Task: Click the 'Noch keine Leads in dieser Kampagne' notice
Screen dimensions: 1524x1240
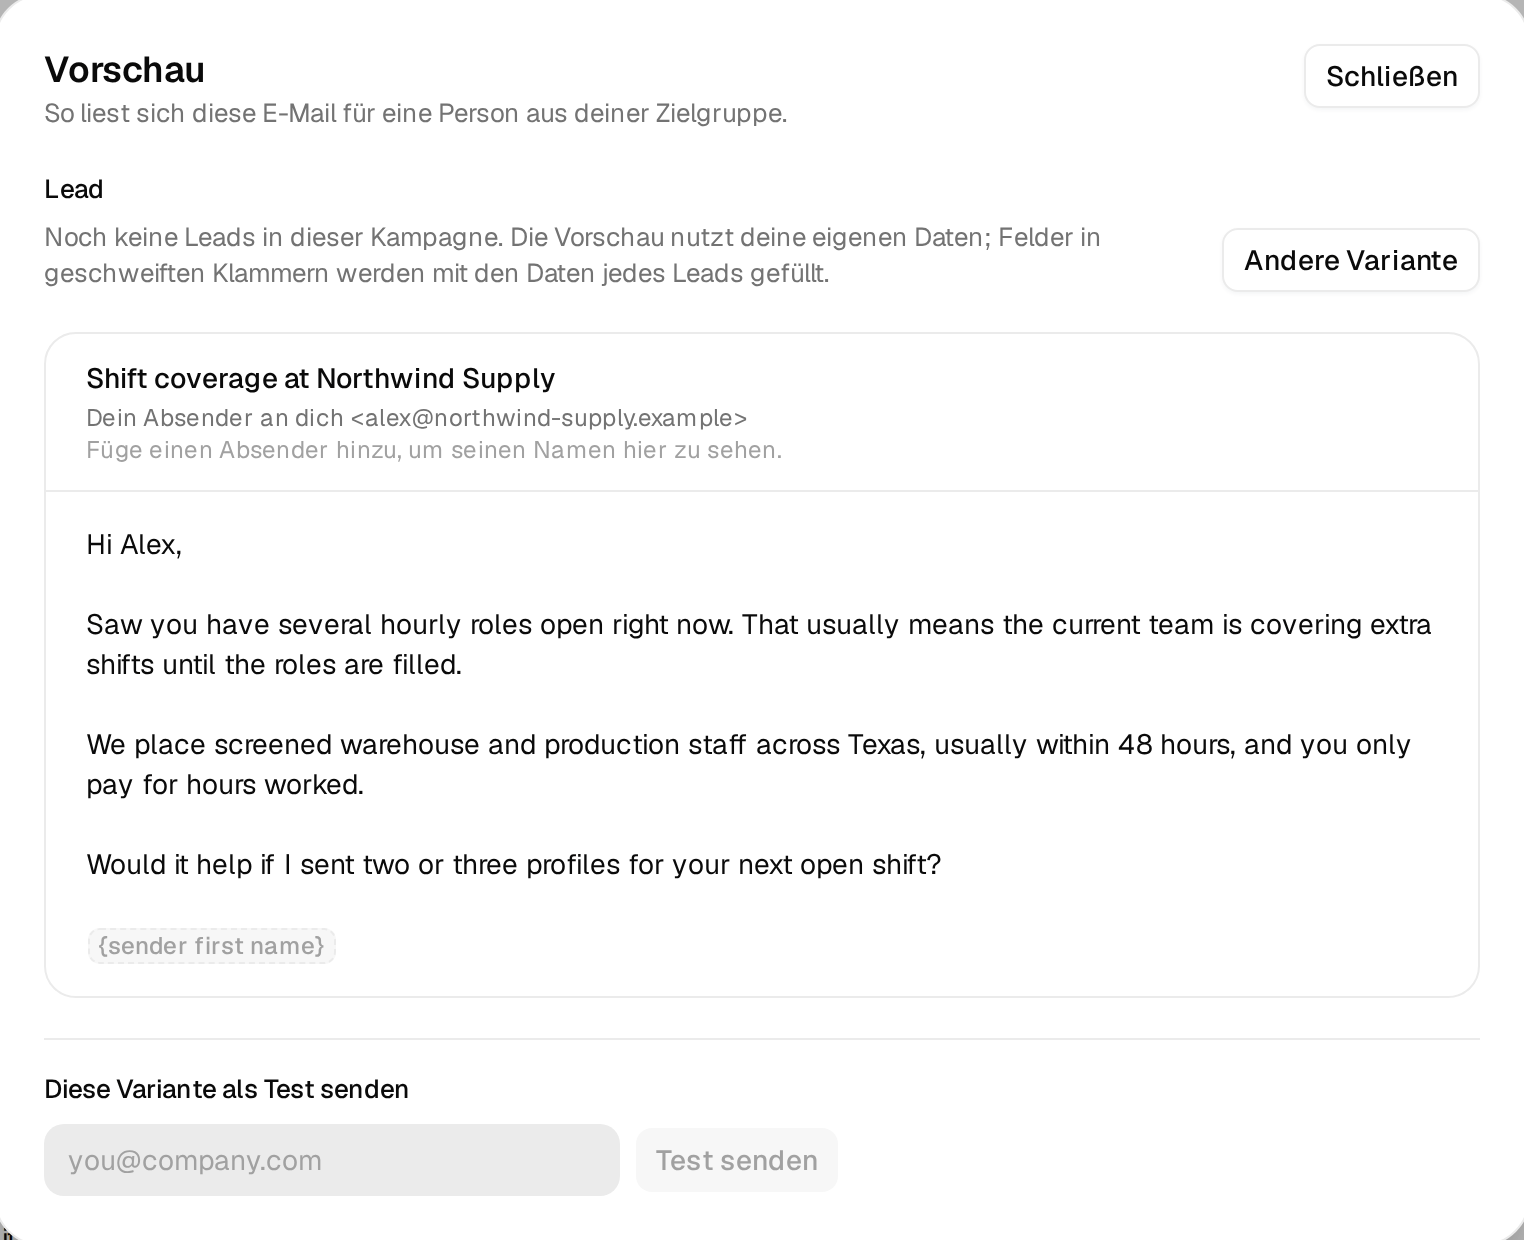Action: click(573, 255)
